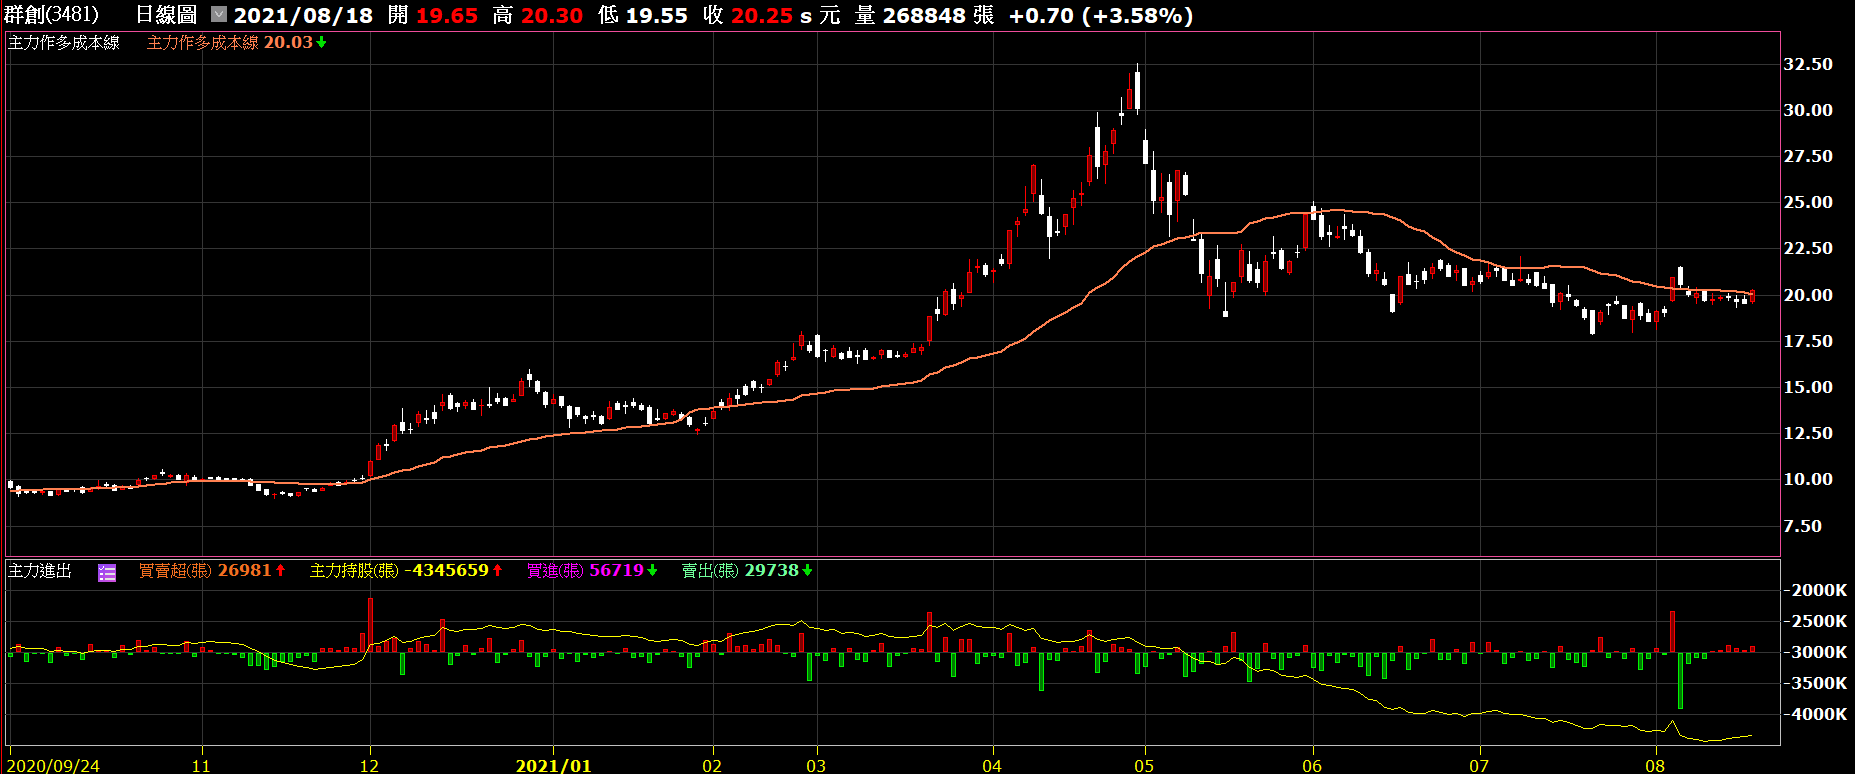This screenshot has width=1855, height=774.
Task: Select the 日線圖 chart type label
Action: [166, 15]
